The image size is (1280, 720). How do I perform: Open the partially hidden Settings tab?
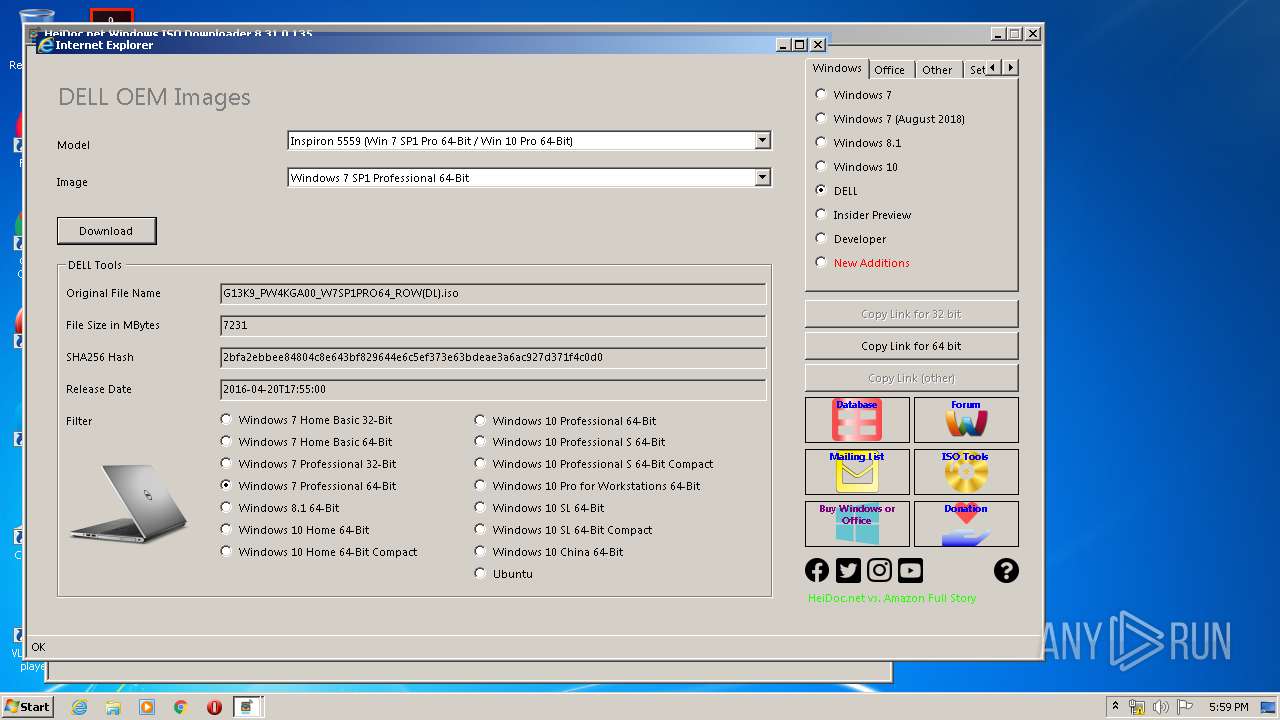[975, 70]
